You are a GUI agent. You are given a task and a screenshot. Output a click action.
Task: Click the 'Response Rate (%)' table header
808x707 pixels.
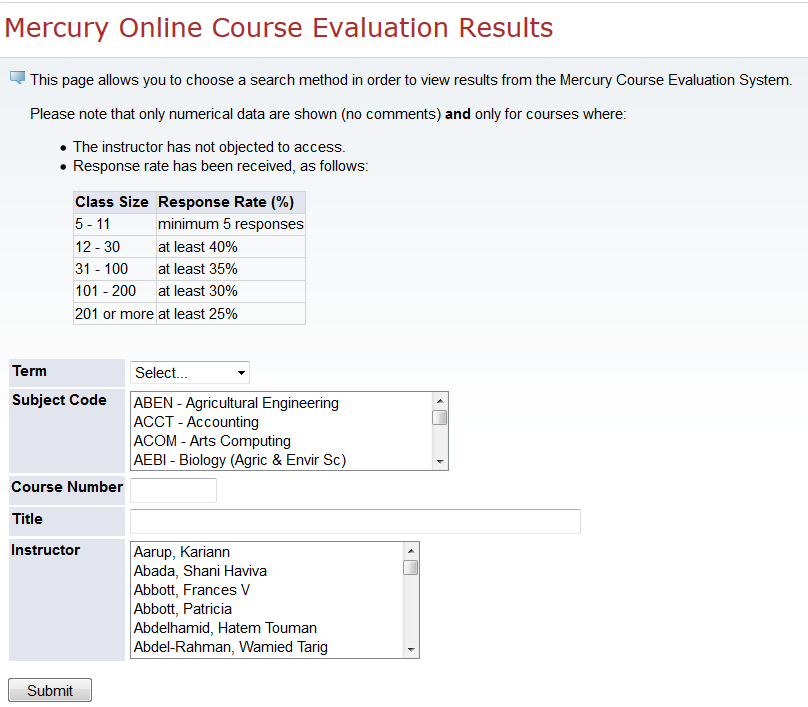(231, 202)
